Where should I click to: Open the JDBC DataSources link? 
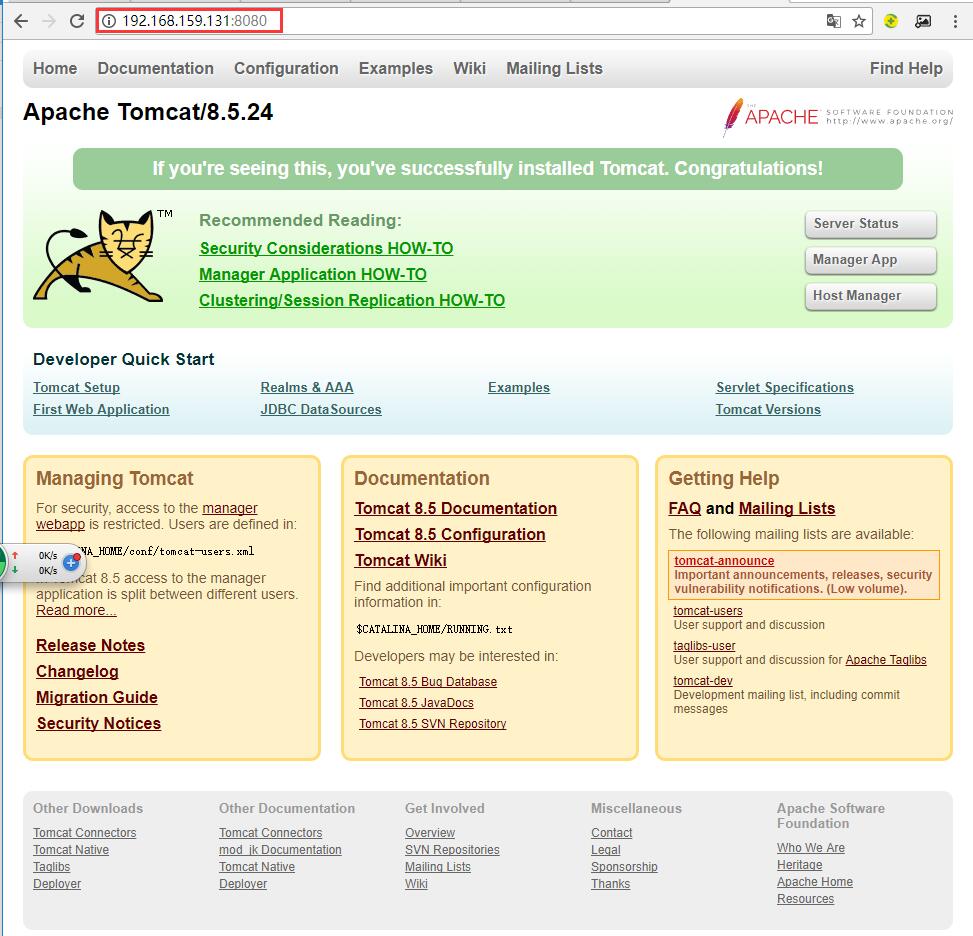321,410
